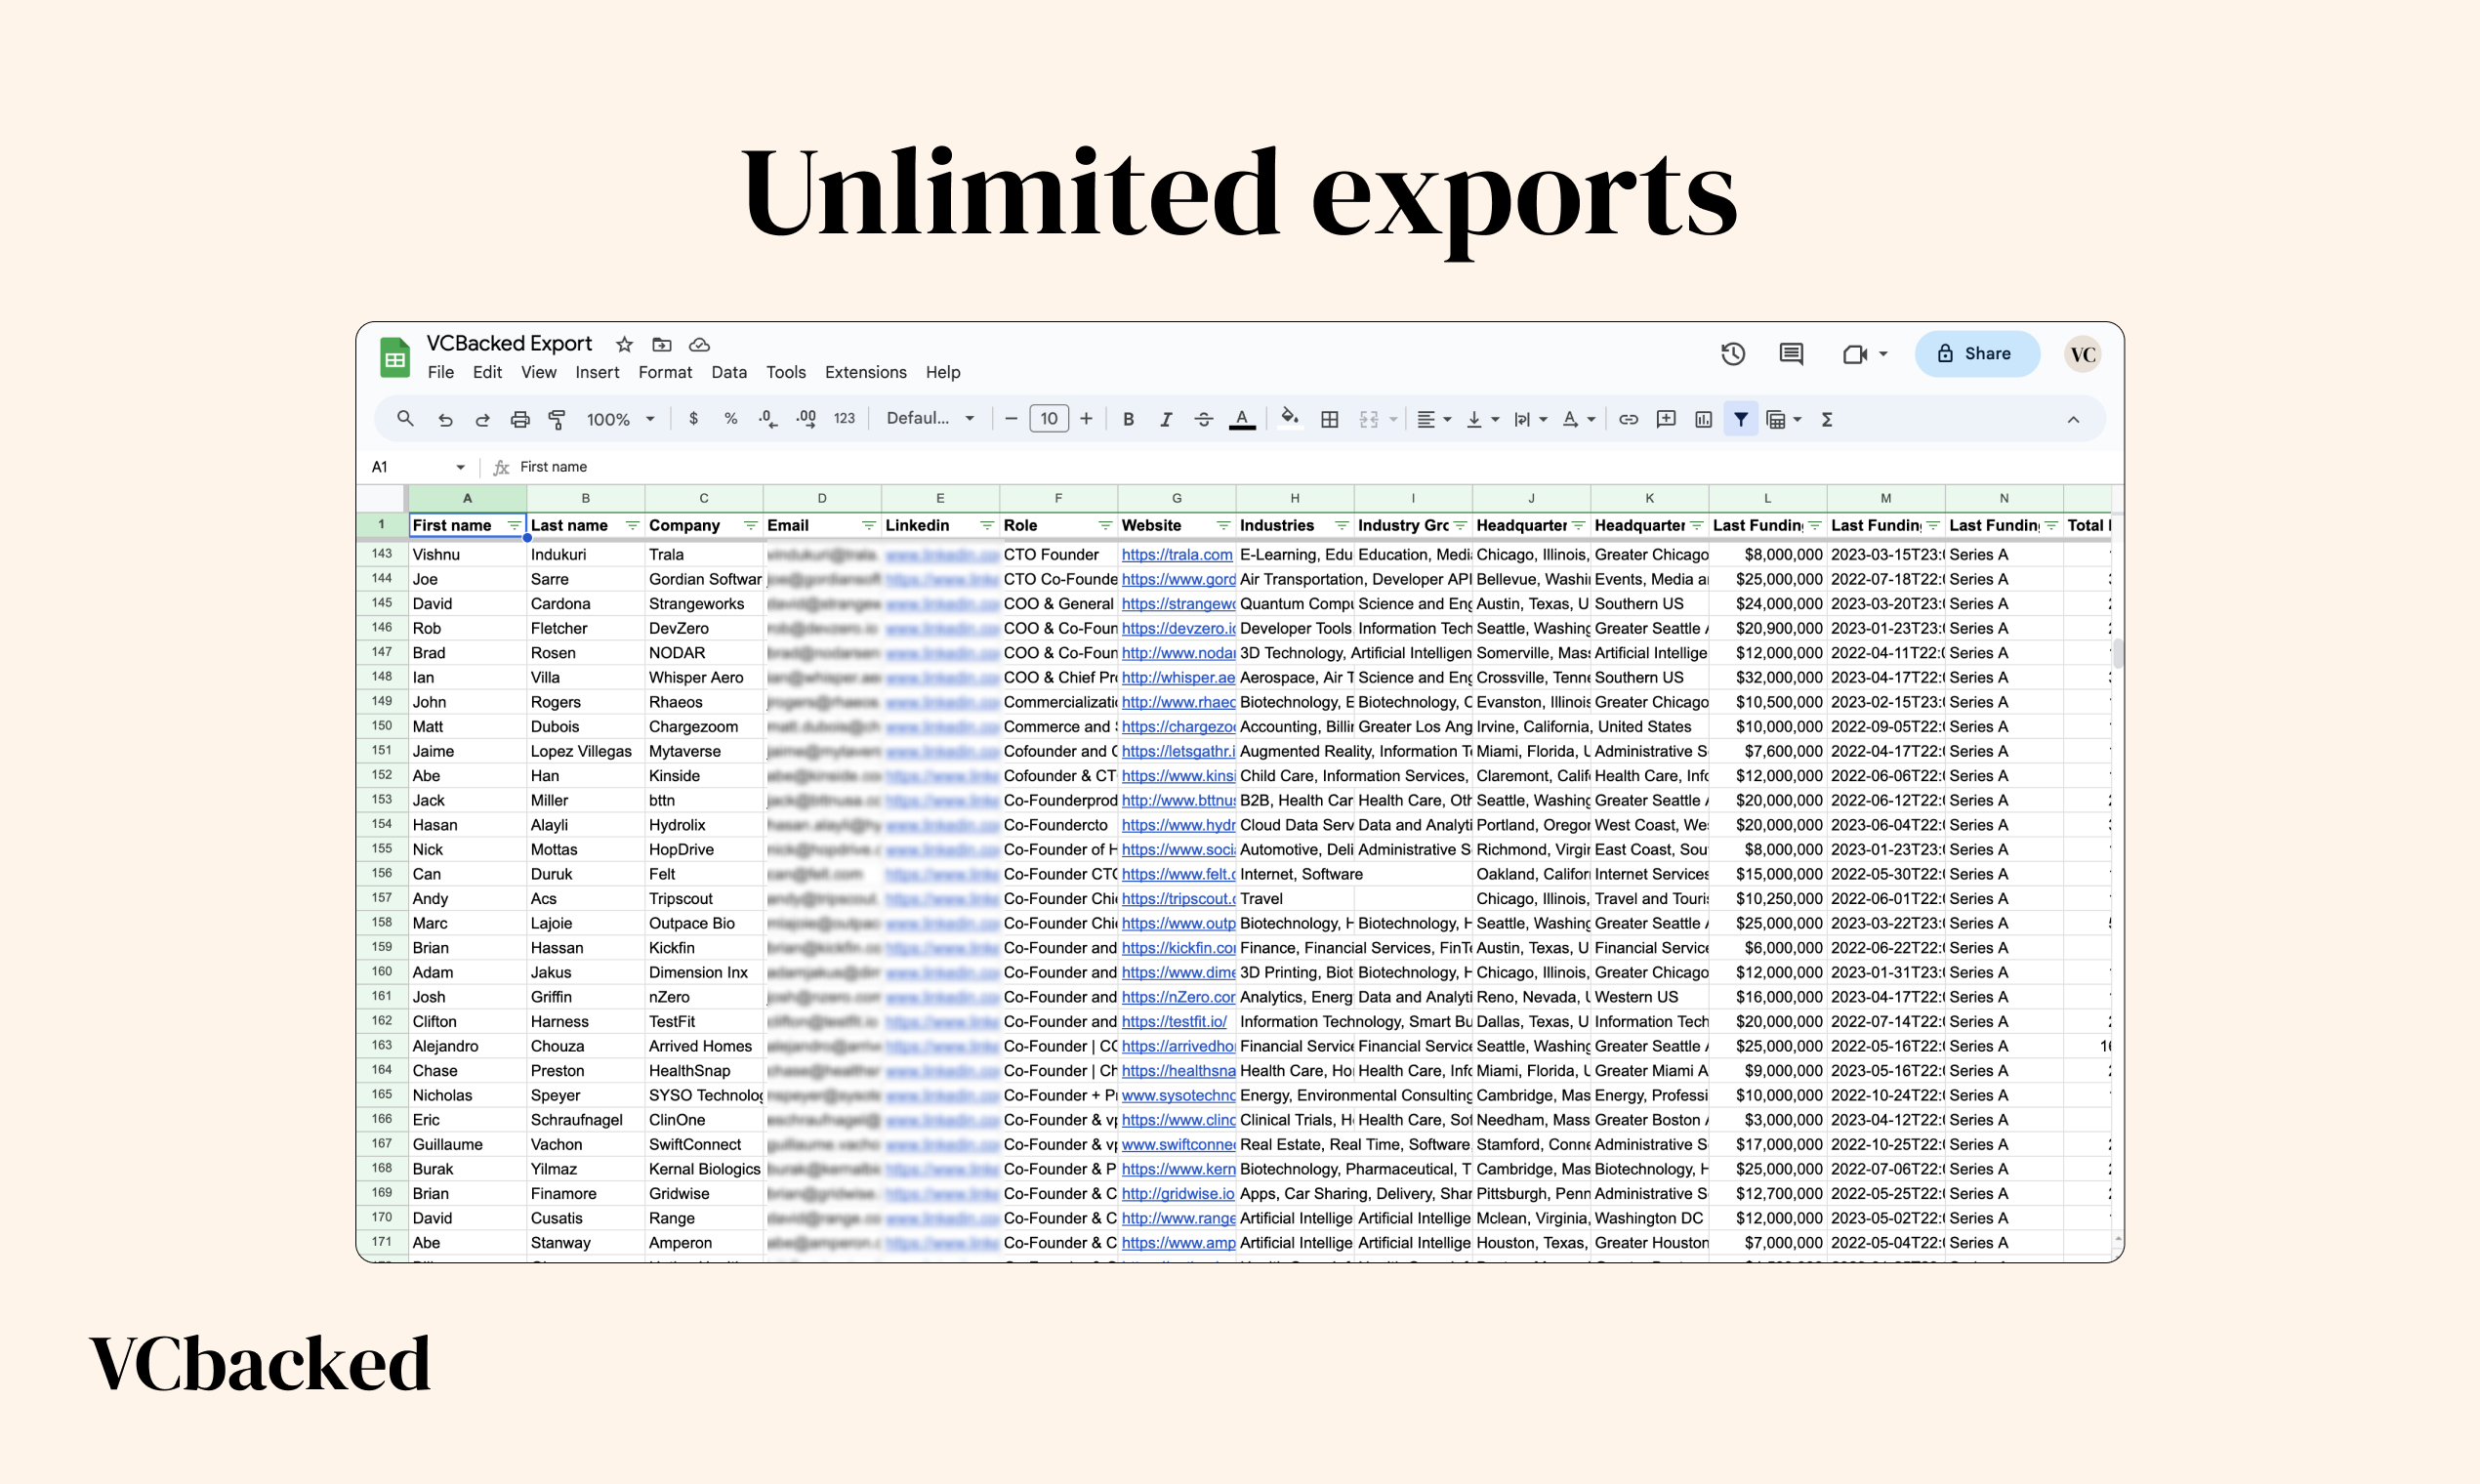Open the fill color picker
The width and height of the screenshot is (2480, 1484).
1290,419
